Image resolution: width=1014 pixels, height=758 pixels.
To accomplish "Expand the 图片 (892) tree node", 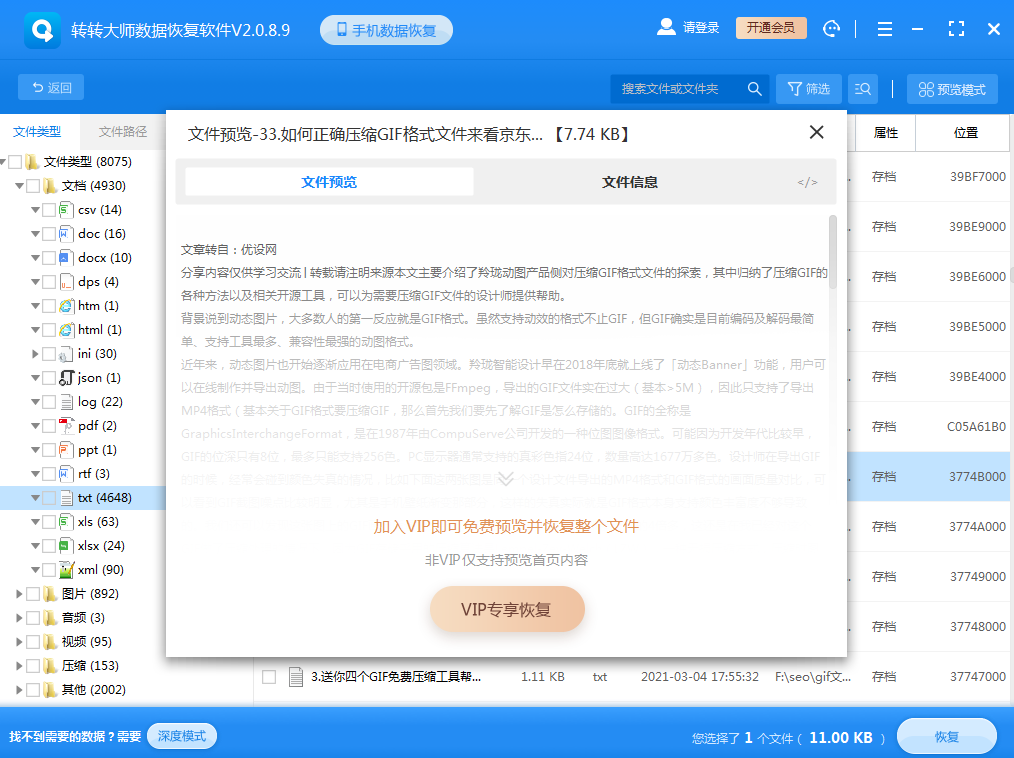I will click(x=19, y=594).
